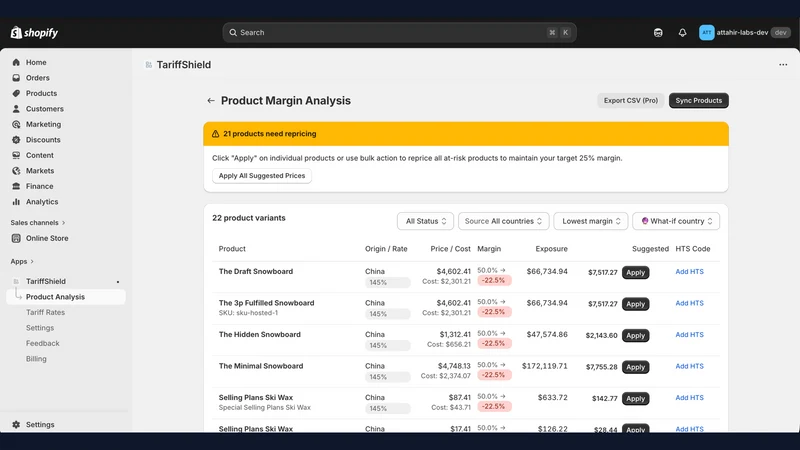Select Product Analysis in sidebar
The image size is (800, 450).
pyautogui.click(x=66, y=297)
